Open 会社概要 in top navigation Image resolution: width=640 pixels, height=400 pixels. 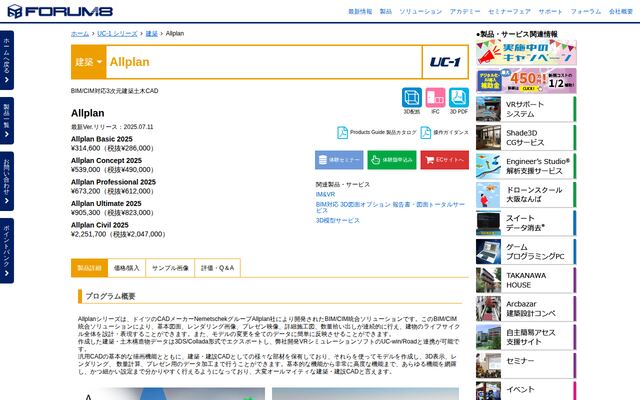[621, 11]
